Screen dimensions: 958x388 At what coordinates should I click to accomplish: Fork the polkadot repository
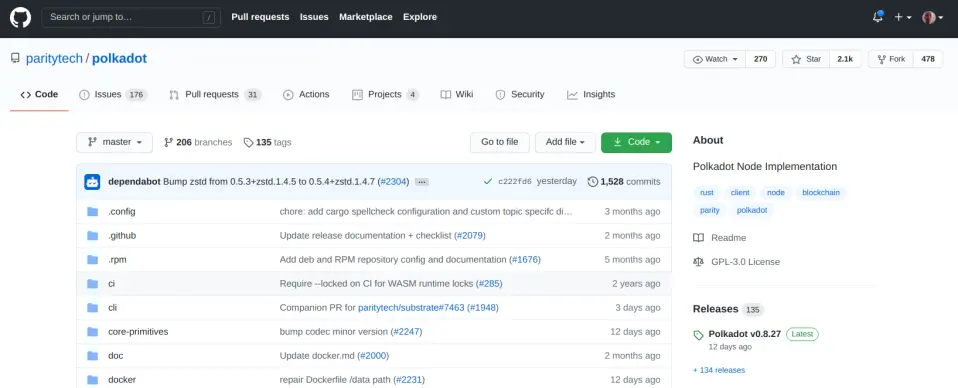click(x=891, y=59)
